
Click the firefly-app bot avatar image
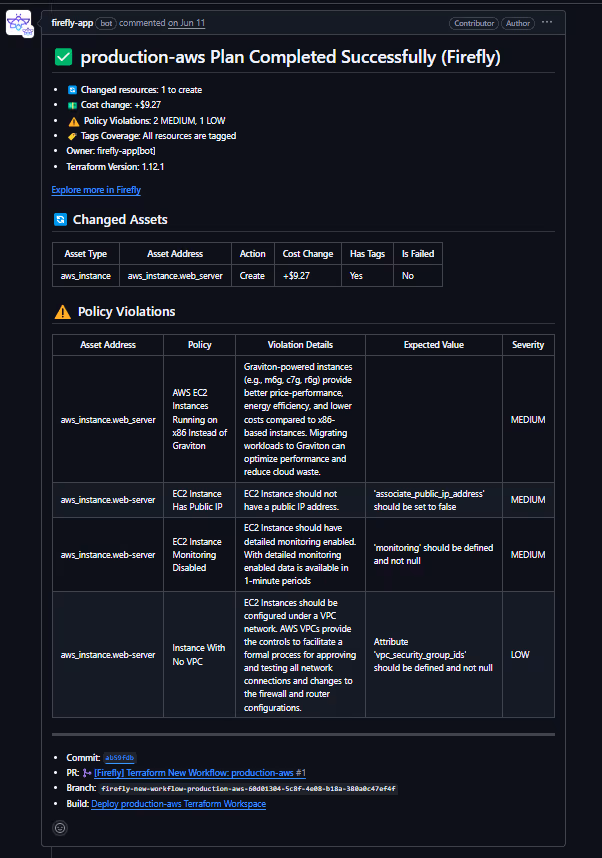18,23
